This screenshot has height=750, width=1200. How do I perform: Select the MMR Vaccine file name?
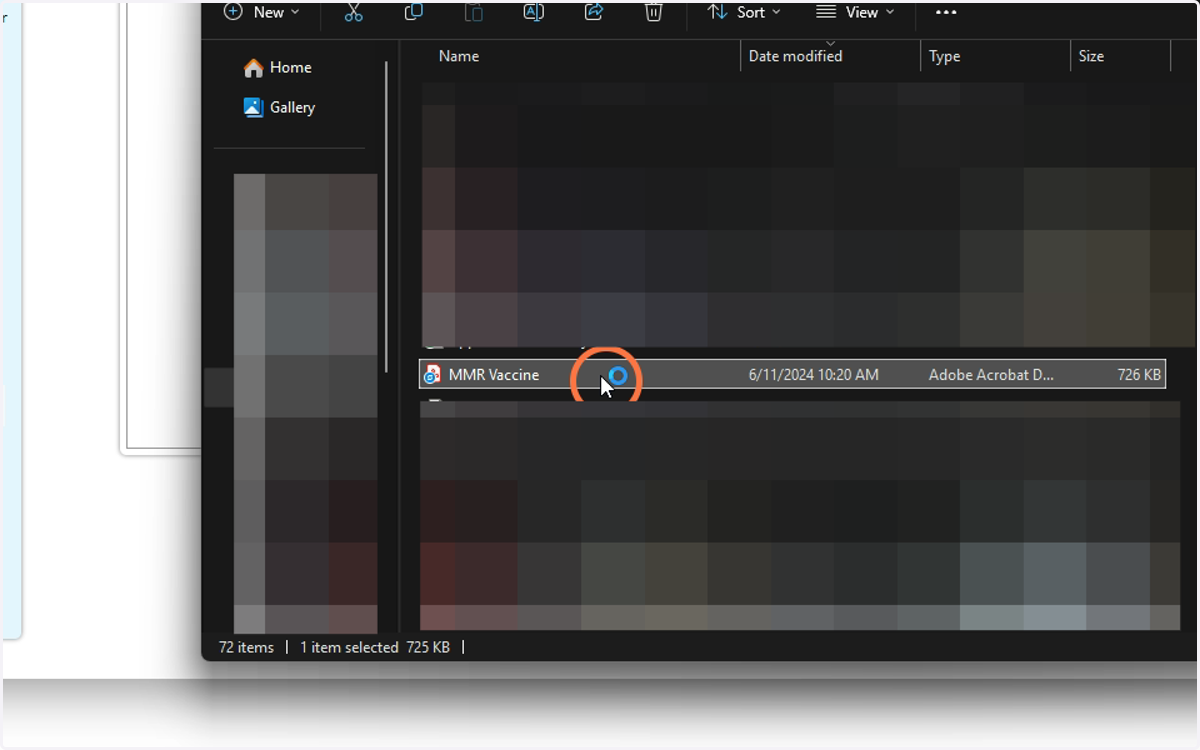pyautogui.click(x=494, y=375)
